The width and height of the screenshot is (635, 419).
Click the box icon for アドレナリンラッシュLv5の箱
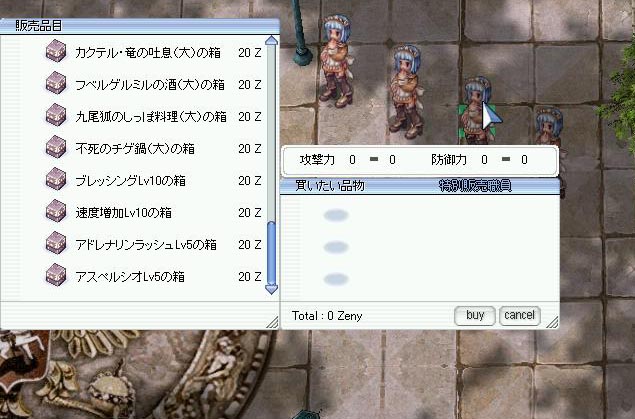(x=56, y=243)
